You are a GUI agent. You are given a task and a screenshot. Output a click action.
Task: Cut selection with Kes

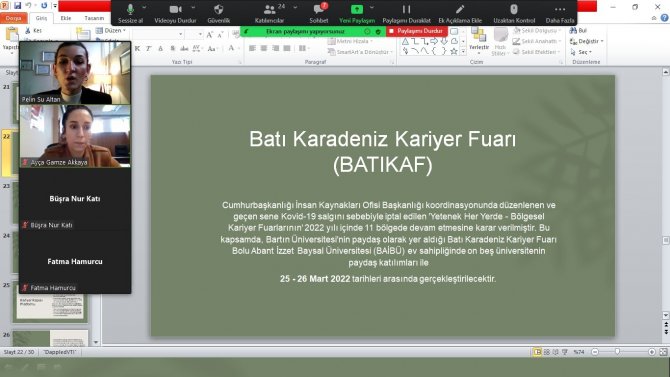pos(33,31)
